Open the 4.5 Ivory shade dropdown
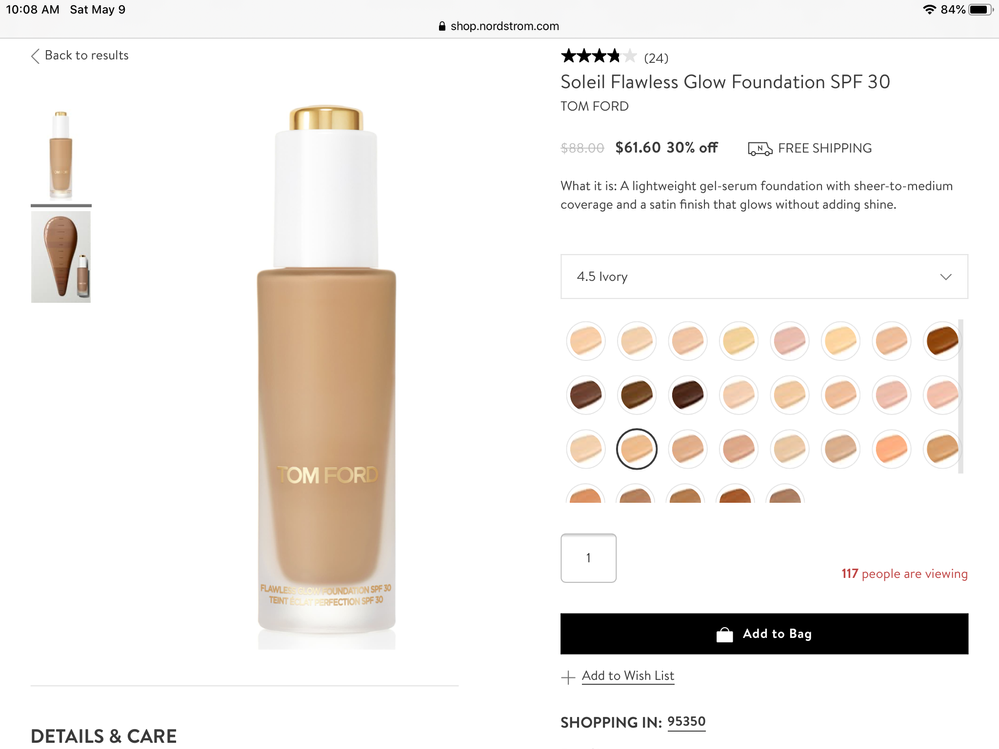 764,277
